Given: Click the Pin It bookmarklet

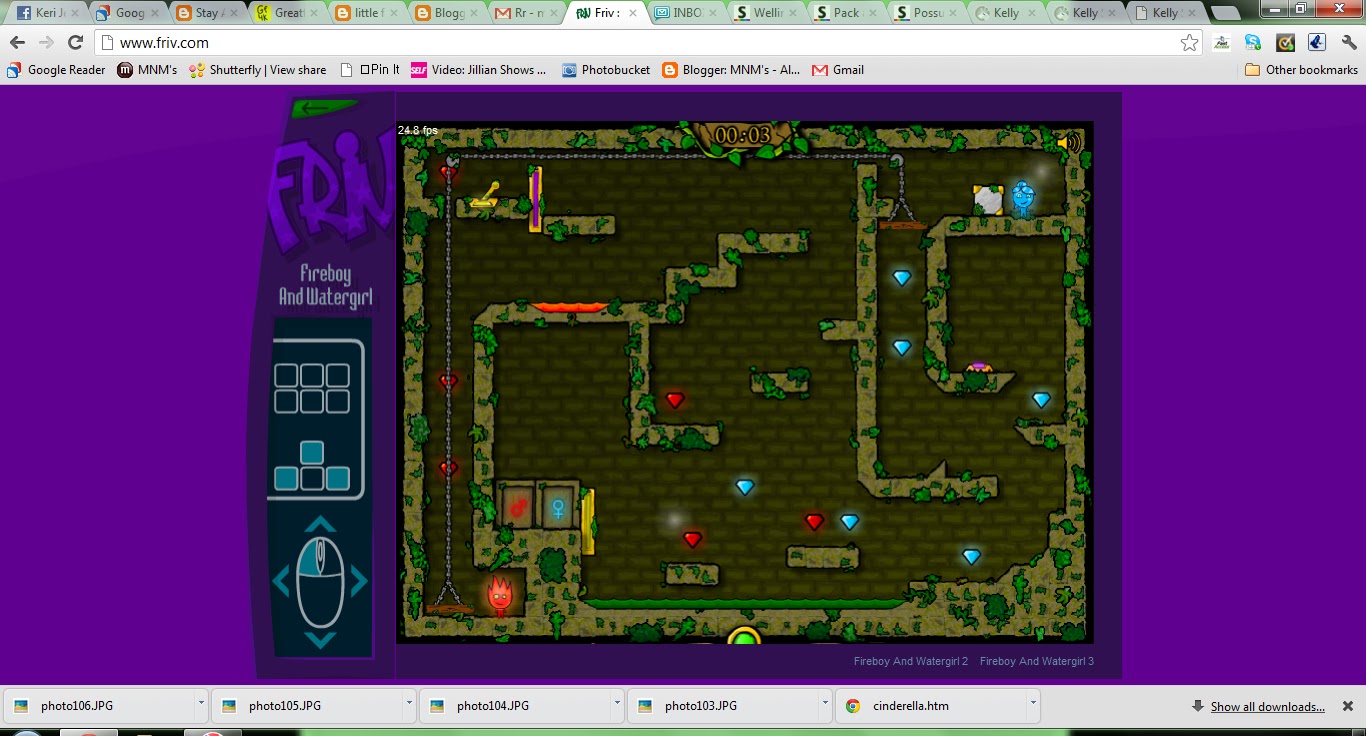Looking at the screenshot, I should (x=370, y=70).
